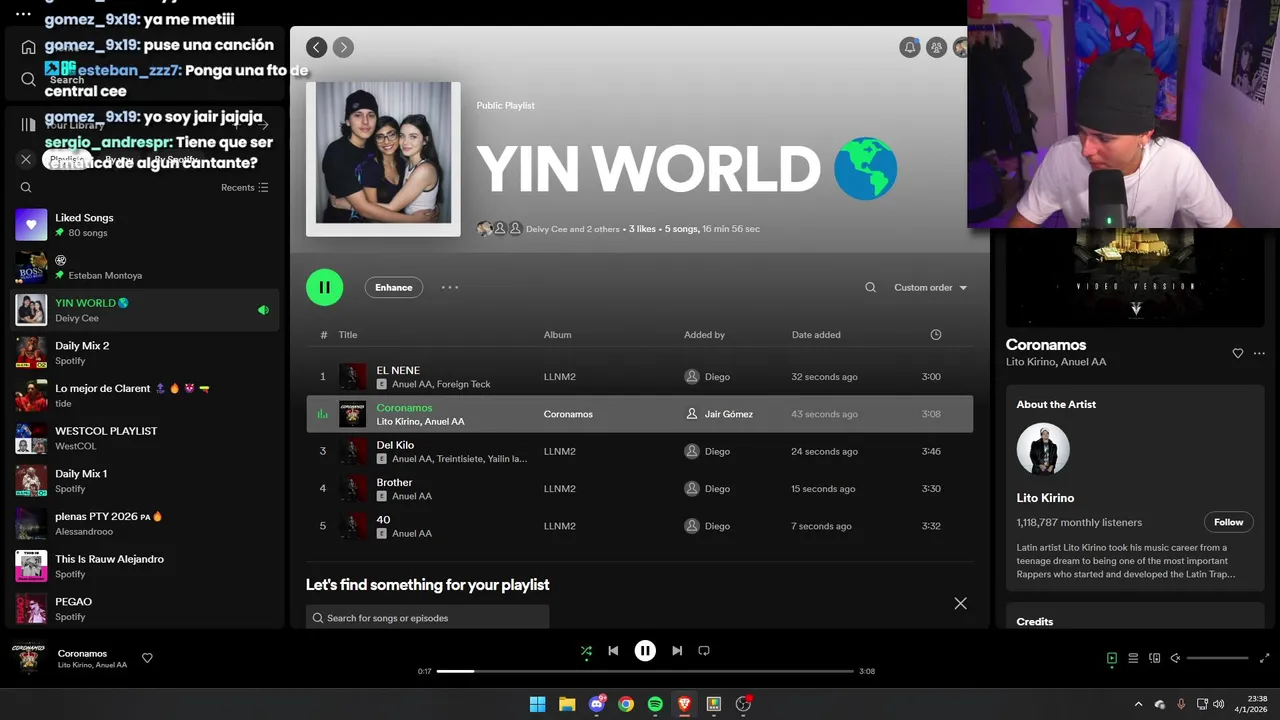The image size is (1280, 720).
Task: Open Jair Gómez's profile in the Added by column
Action: coord(729,414)
